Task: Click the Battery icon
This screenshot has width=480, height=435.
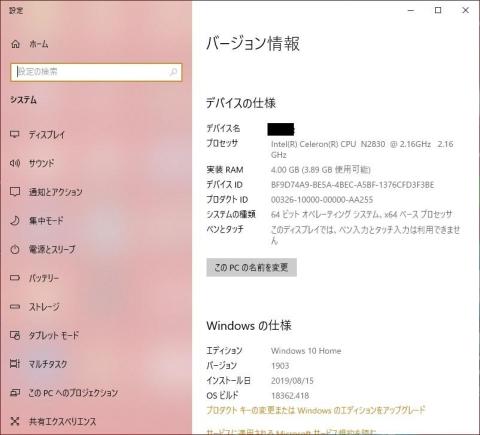Action: click(15, 278)
